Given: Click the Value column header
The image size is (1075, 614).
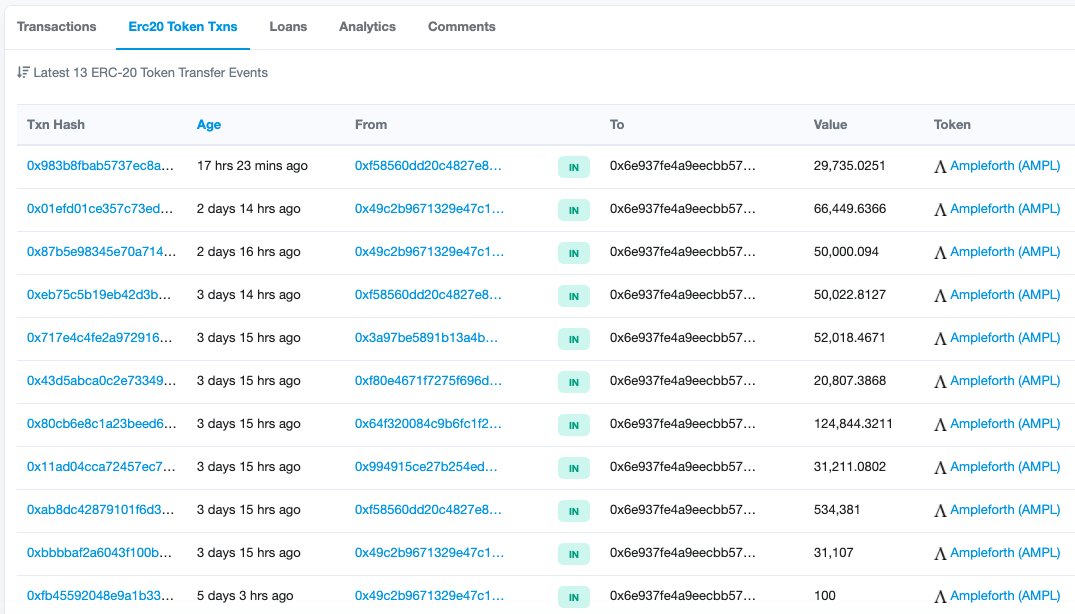Looking at the screenshot, I should (830, 125).
